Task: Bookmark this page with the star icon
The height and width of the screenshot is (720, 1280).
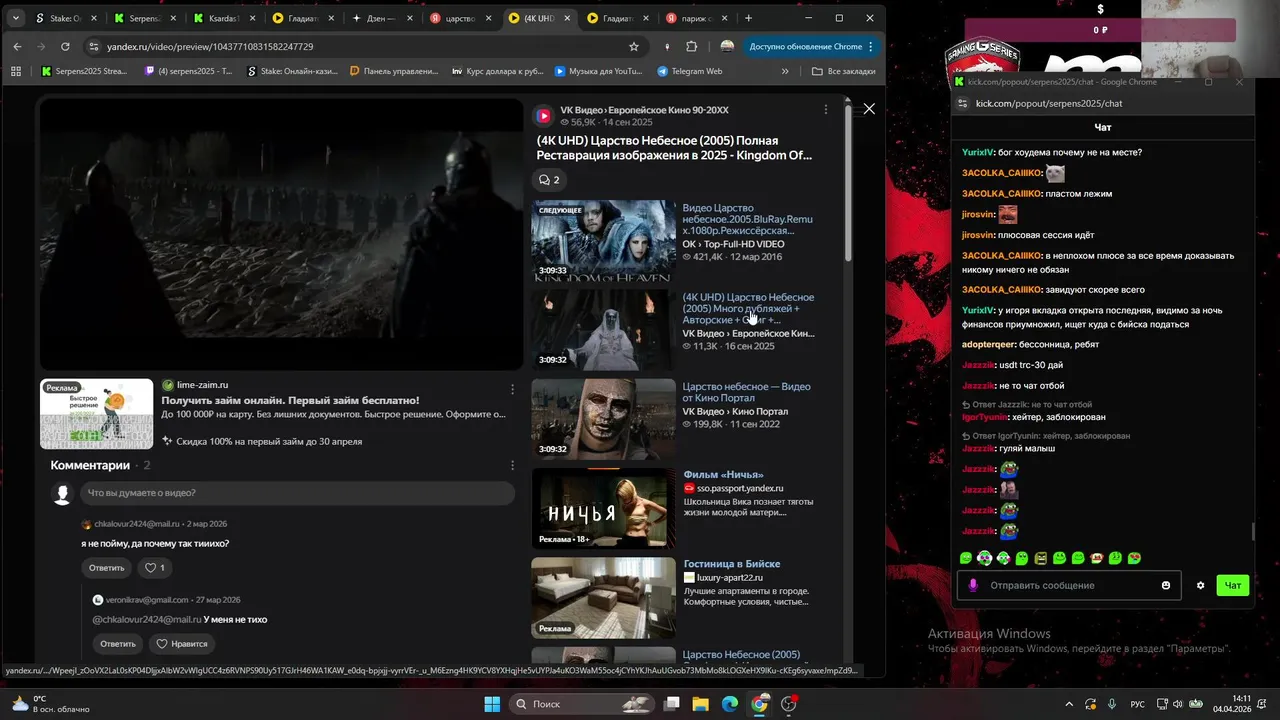Action: pos(634,46)
